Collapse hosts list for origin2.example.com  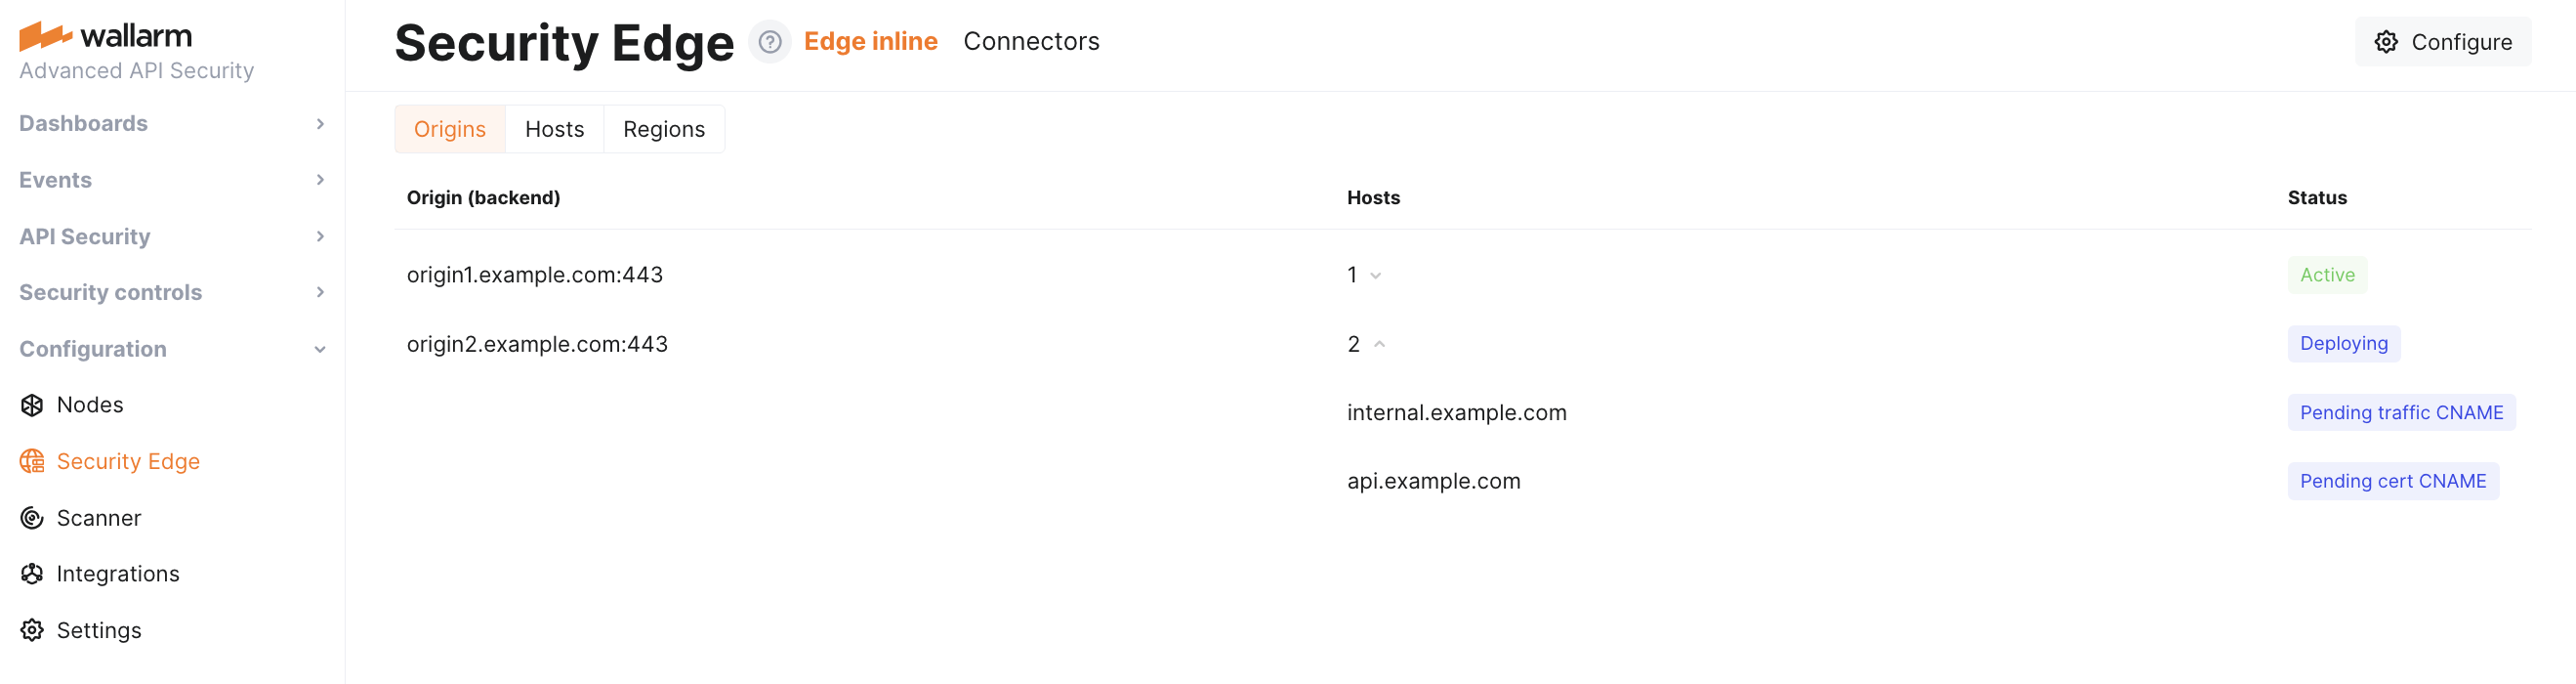pos(1379,345)
